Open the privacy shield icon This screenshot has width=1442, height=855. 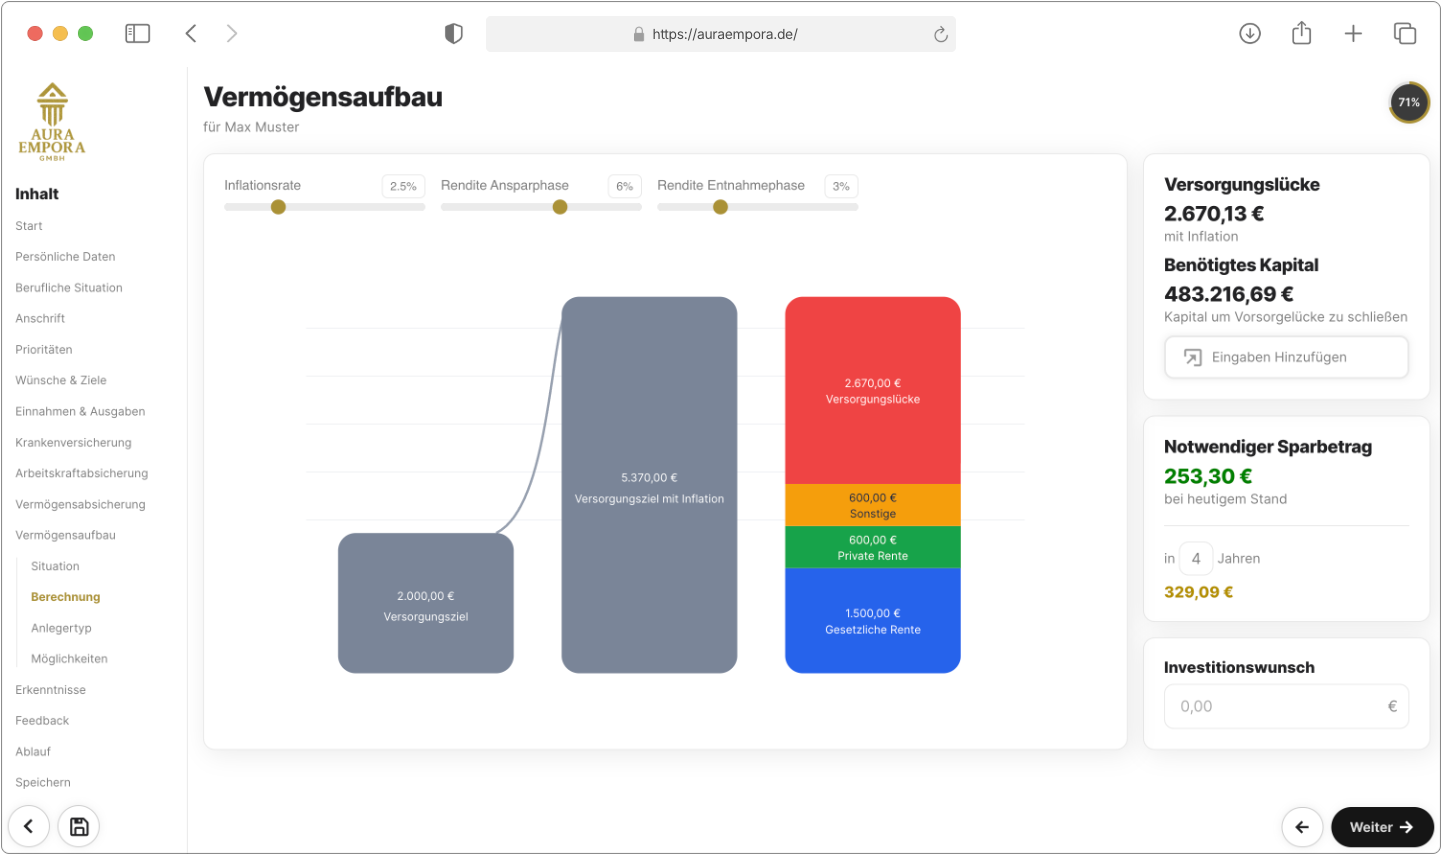[x=454, y=34]
